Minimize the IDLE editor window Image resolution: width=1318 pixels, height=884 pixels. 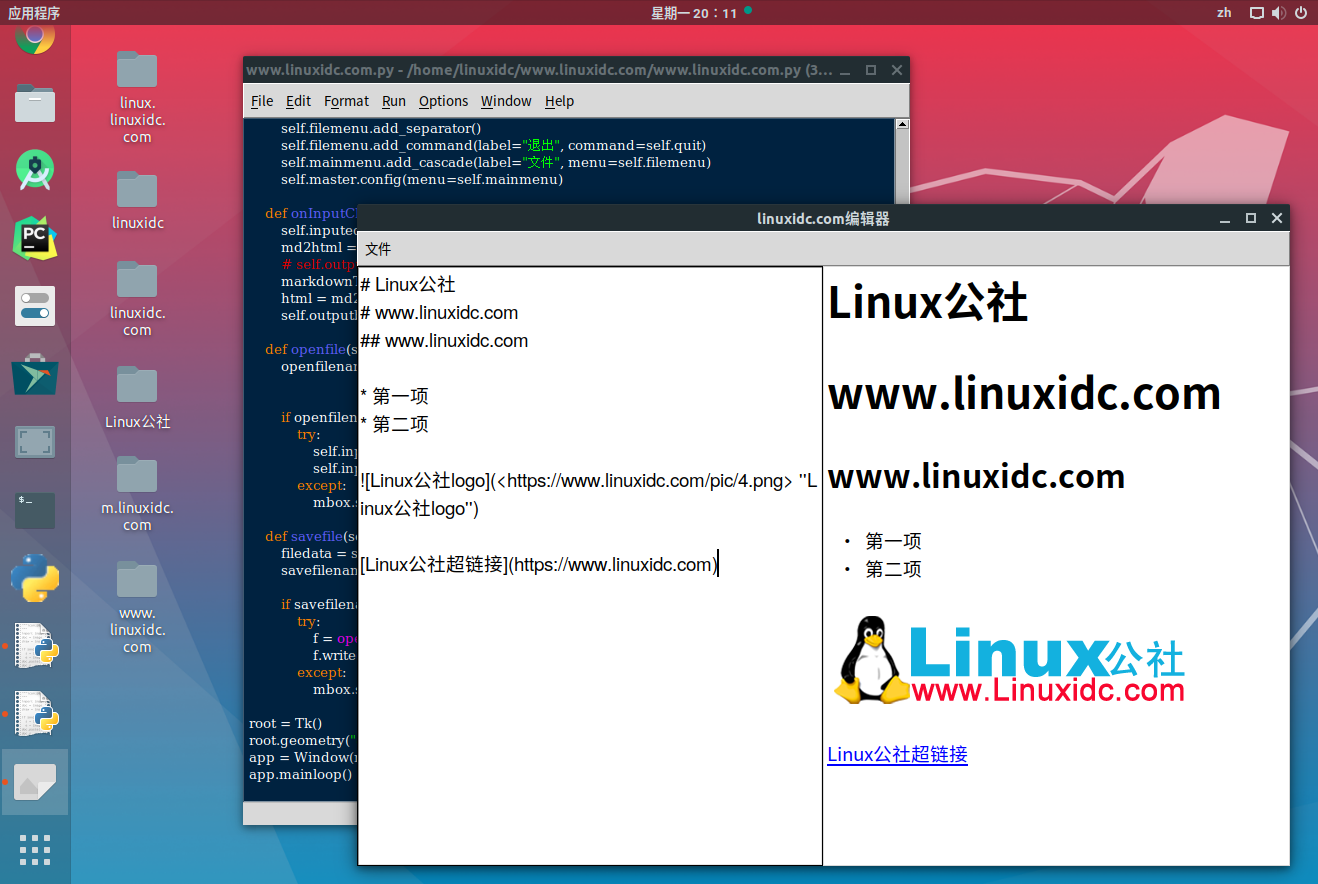844,70
